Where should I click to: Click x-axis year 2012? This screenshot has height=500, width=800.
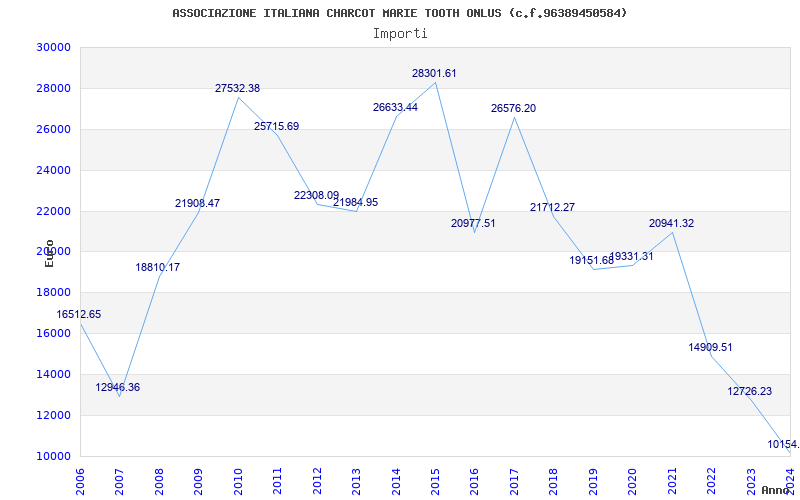317,482
